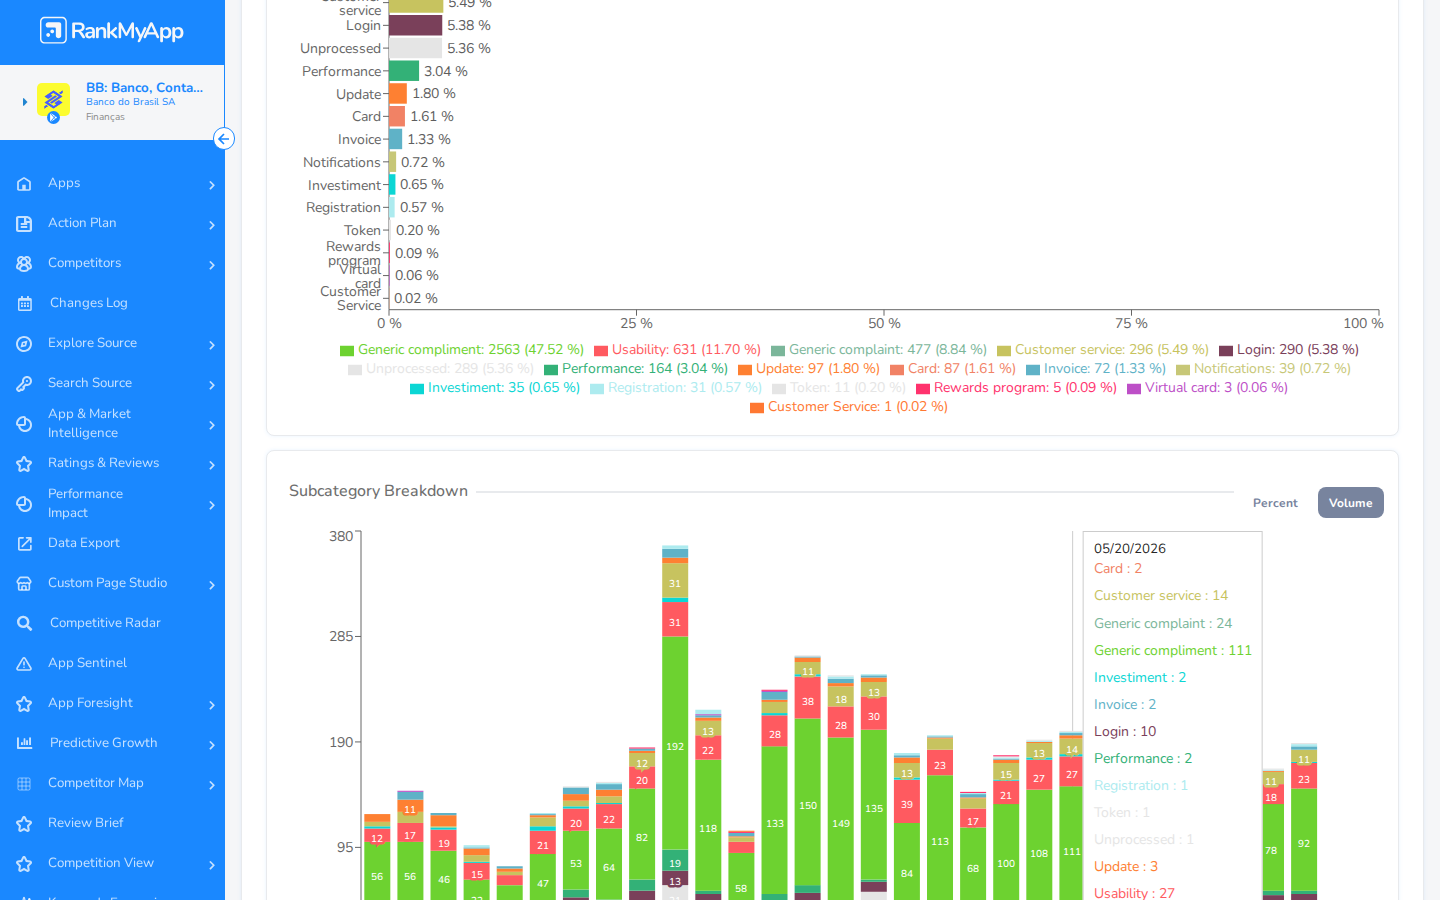The width and height of the screenshot is (1440, 900).
Task: Switch breakdown chart to Volume
Action: 1350,503
